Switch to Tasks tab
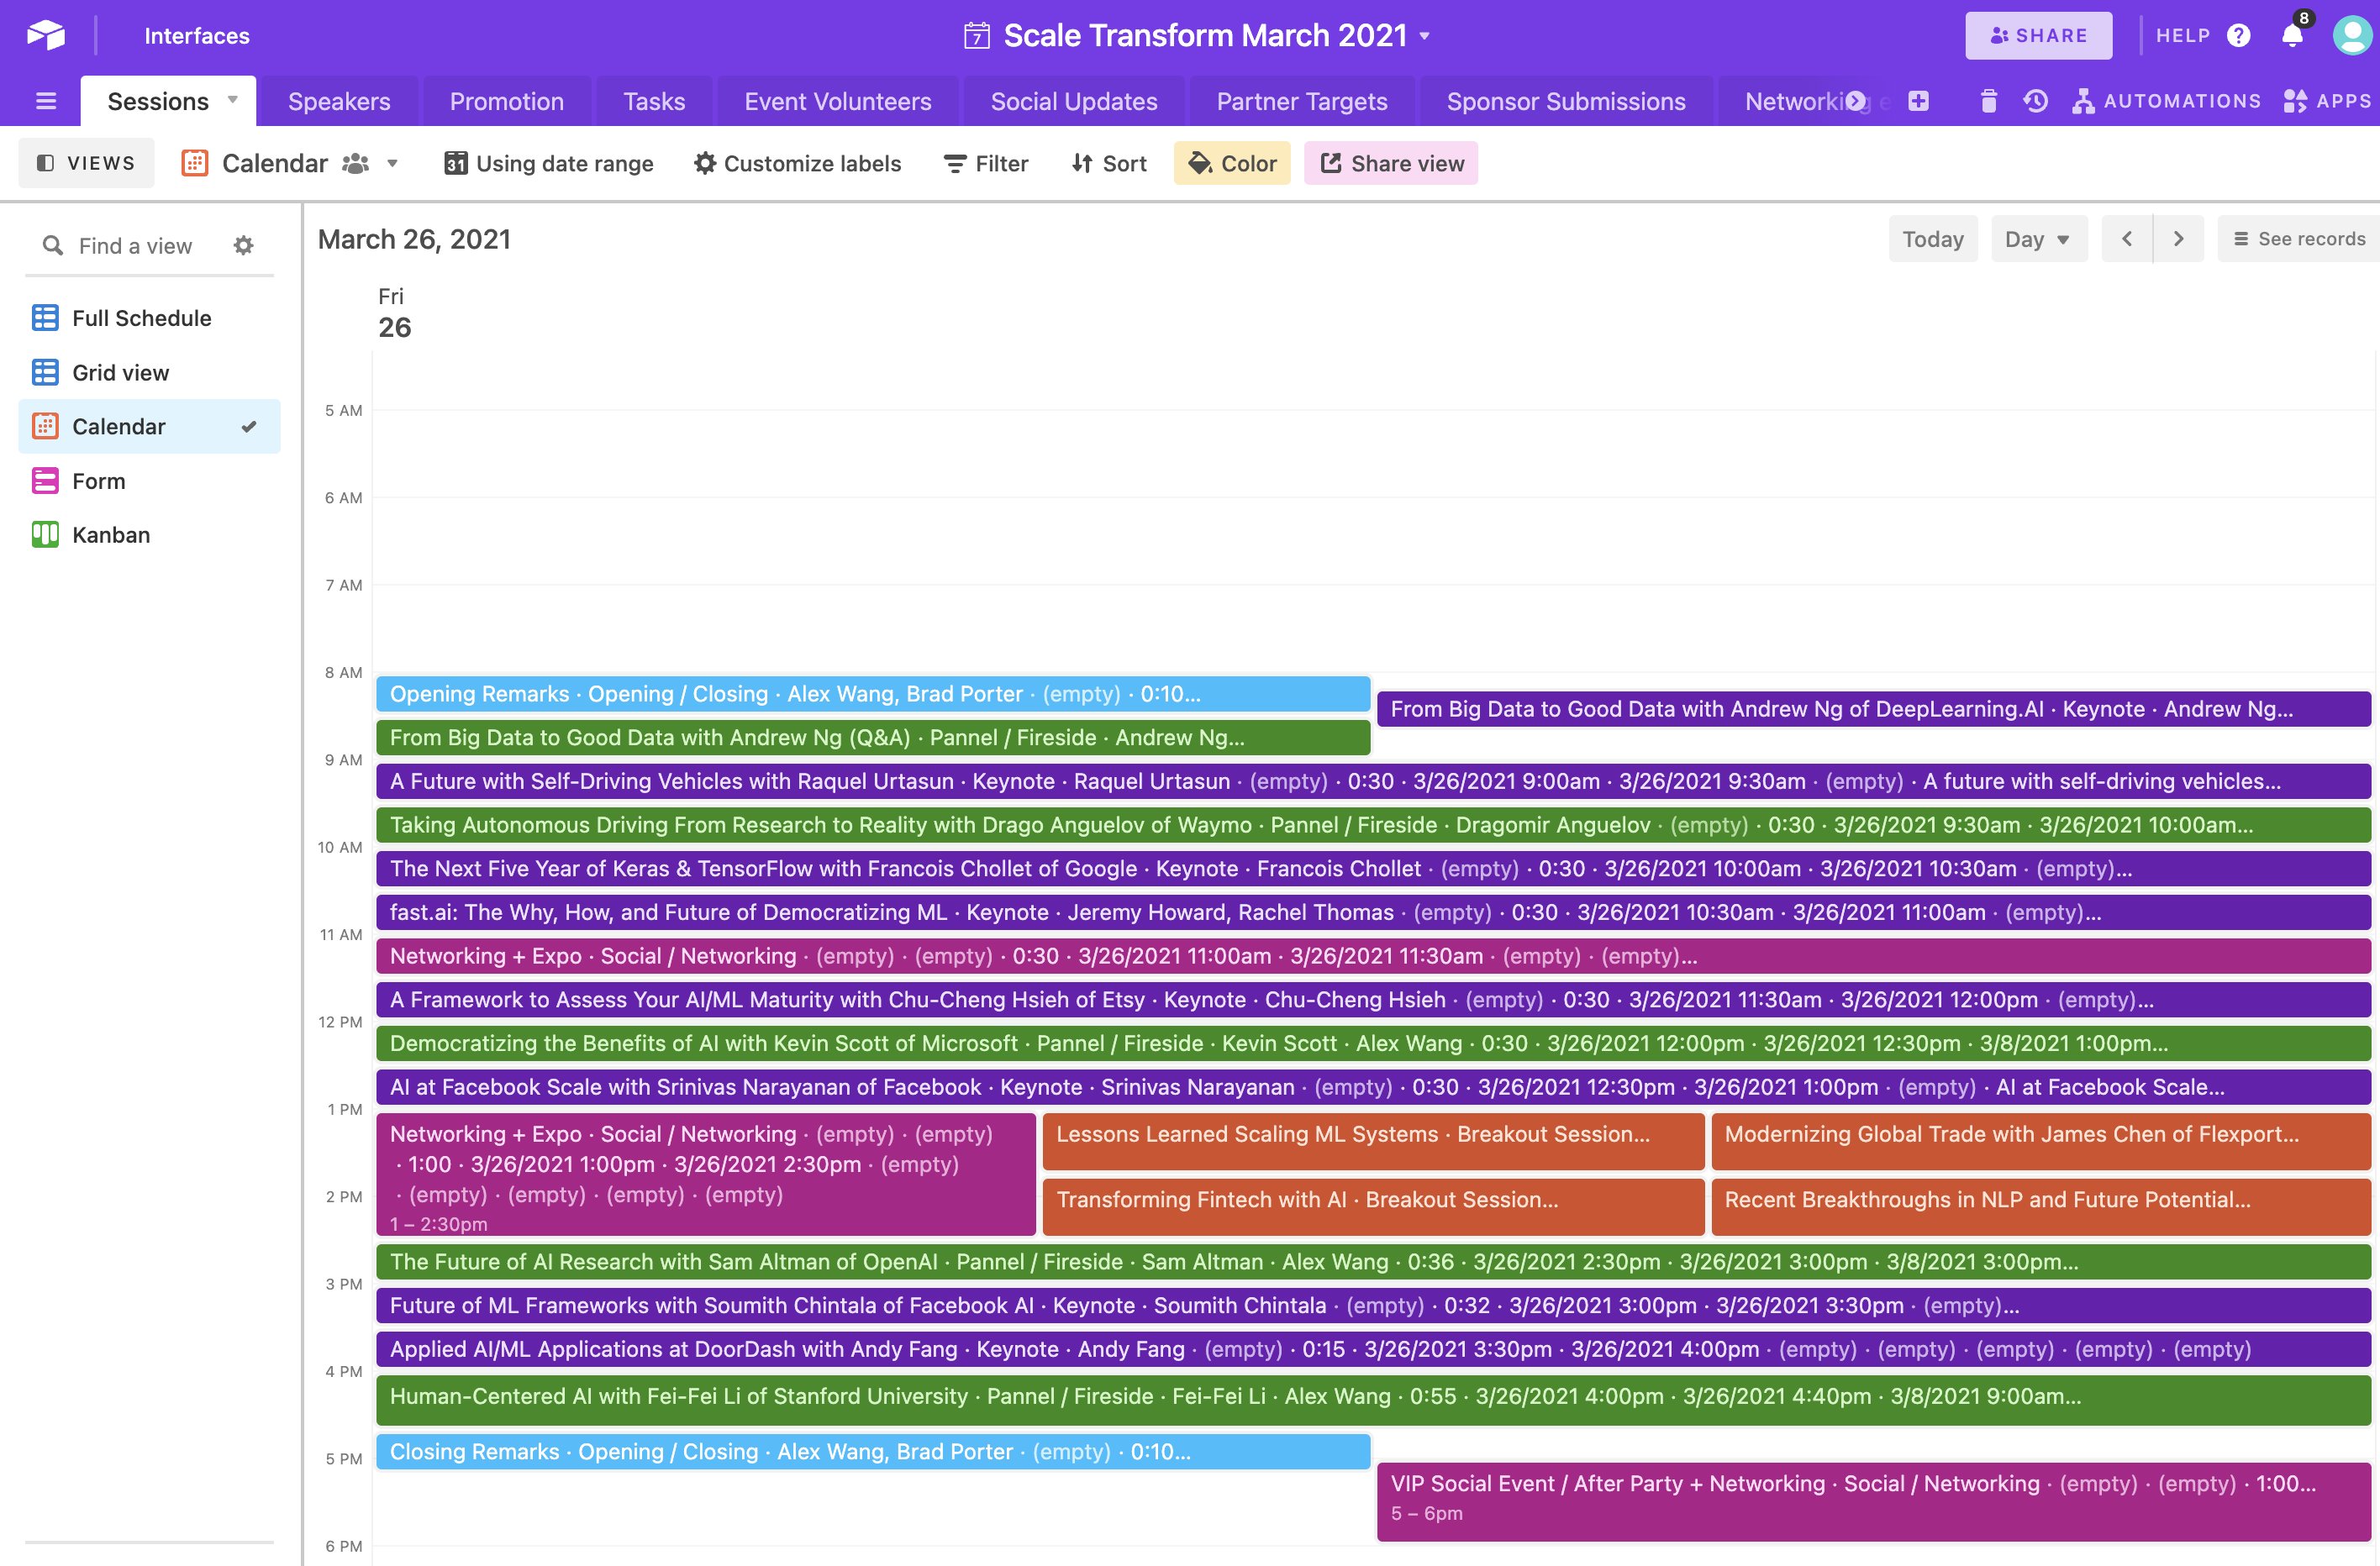 click(x=654, y=101)
